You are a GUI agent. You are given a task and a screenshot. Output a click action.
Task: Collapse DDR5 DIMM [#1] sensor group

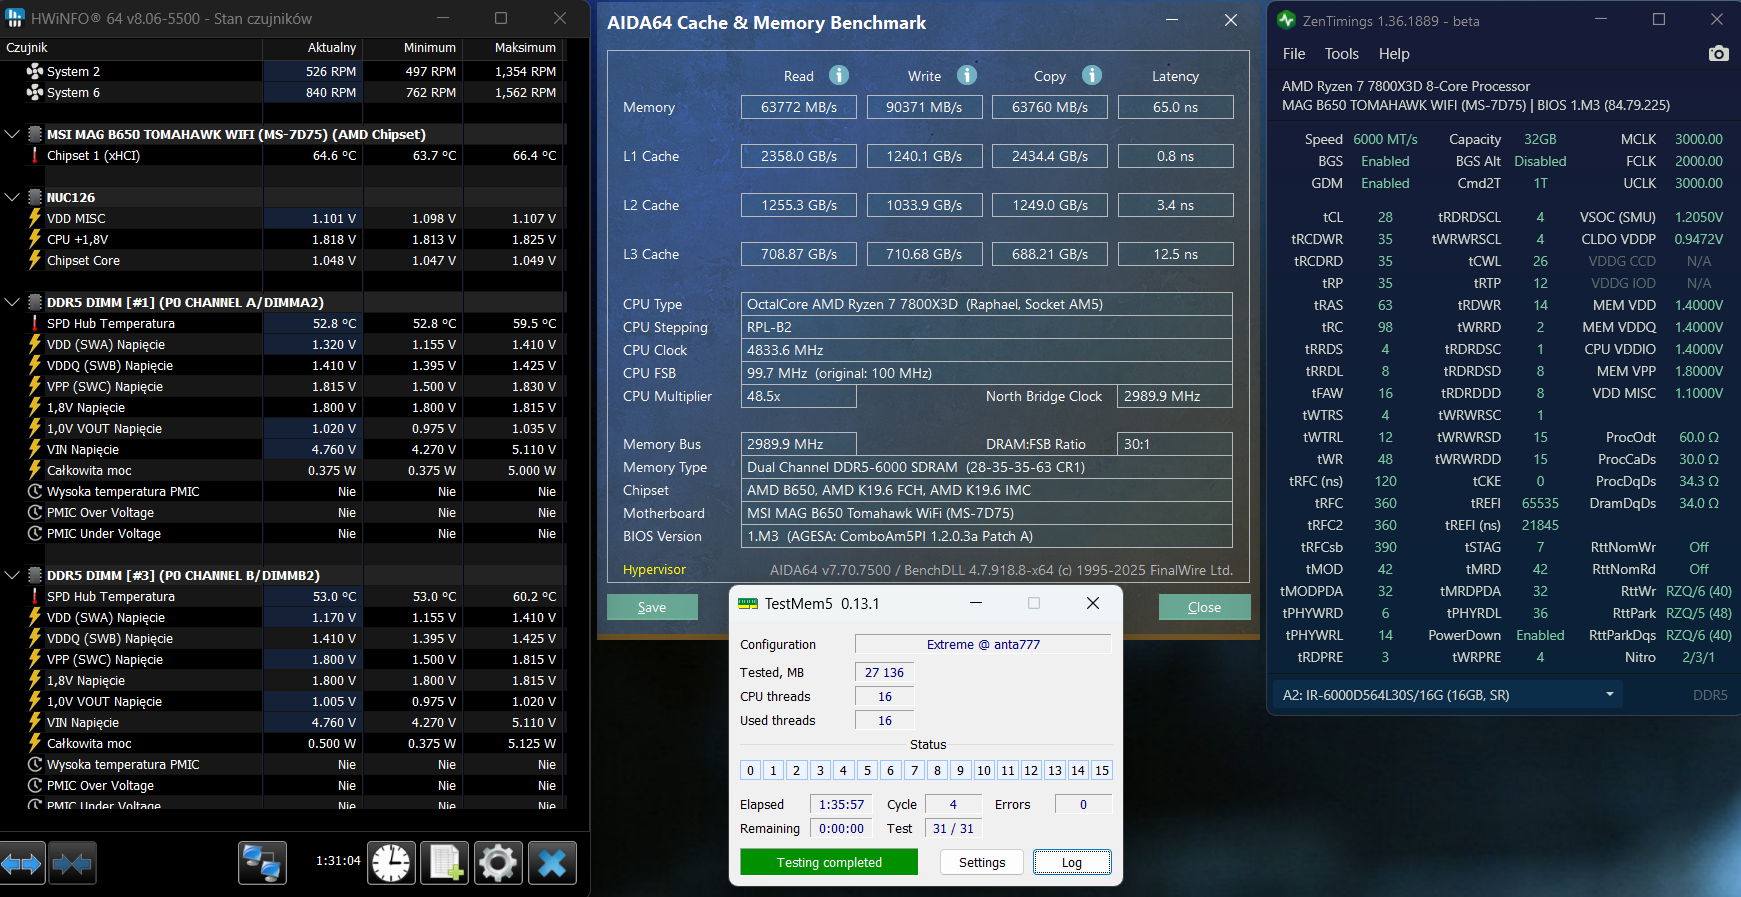tap(12, 302)
